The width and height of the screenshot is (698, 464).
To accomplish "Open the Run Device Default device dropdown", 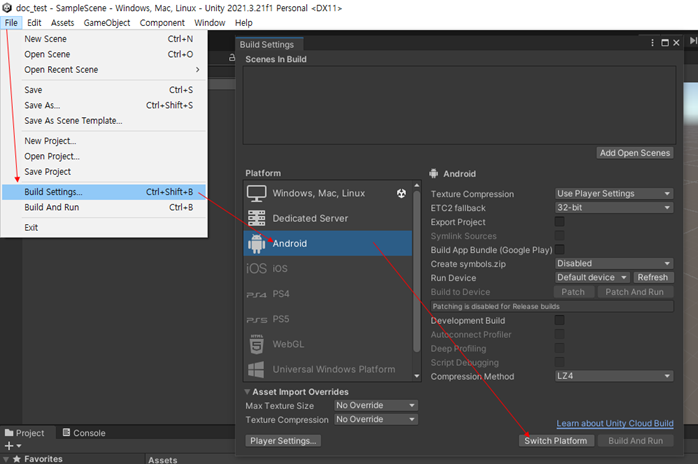I will pyautogui.click(x=592, y=277).
